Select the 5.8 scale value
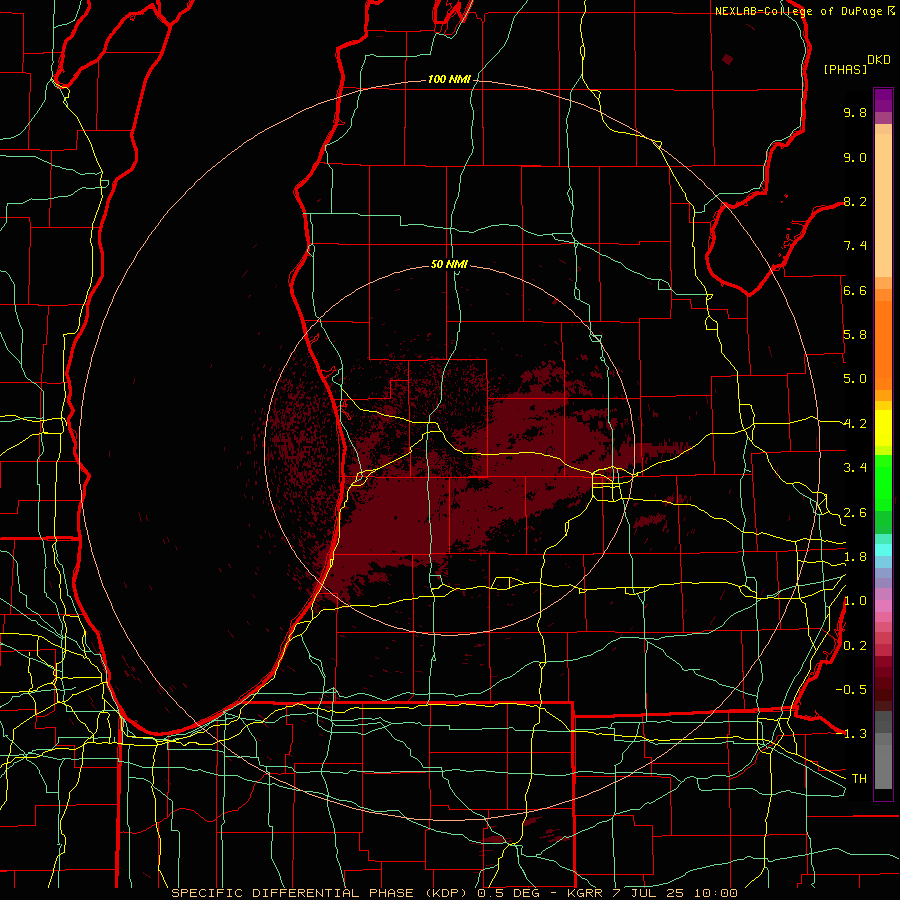This screenshot has height=900, width=900. coord(855,335)
